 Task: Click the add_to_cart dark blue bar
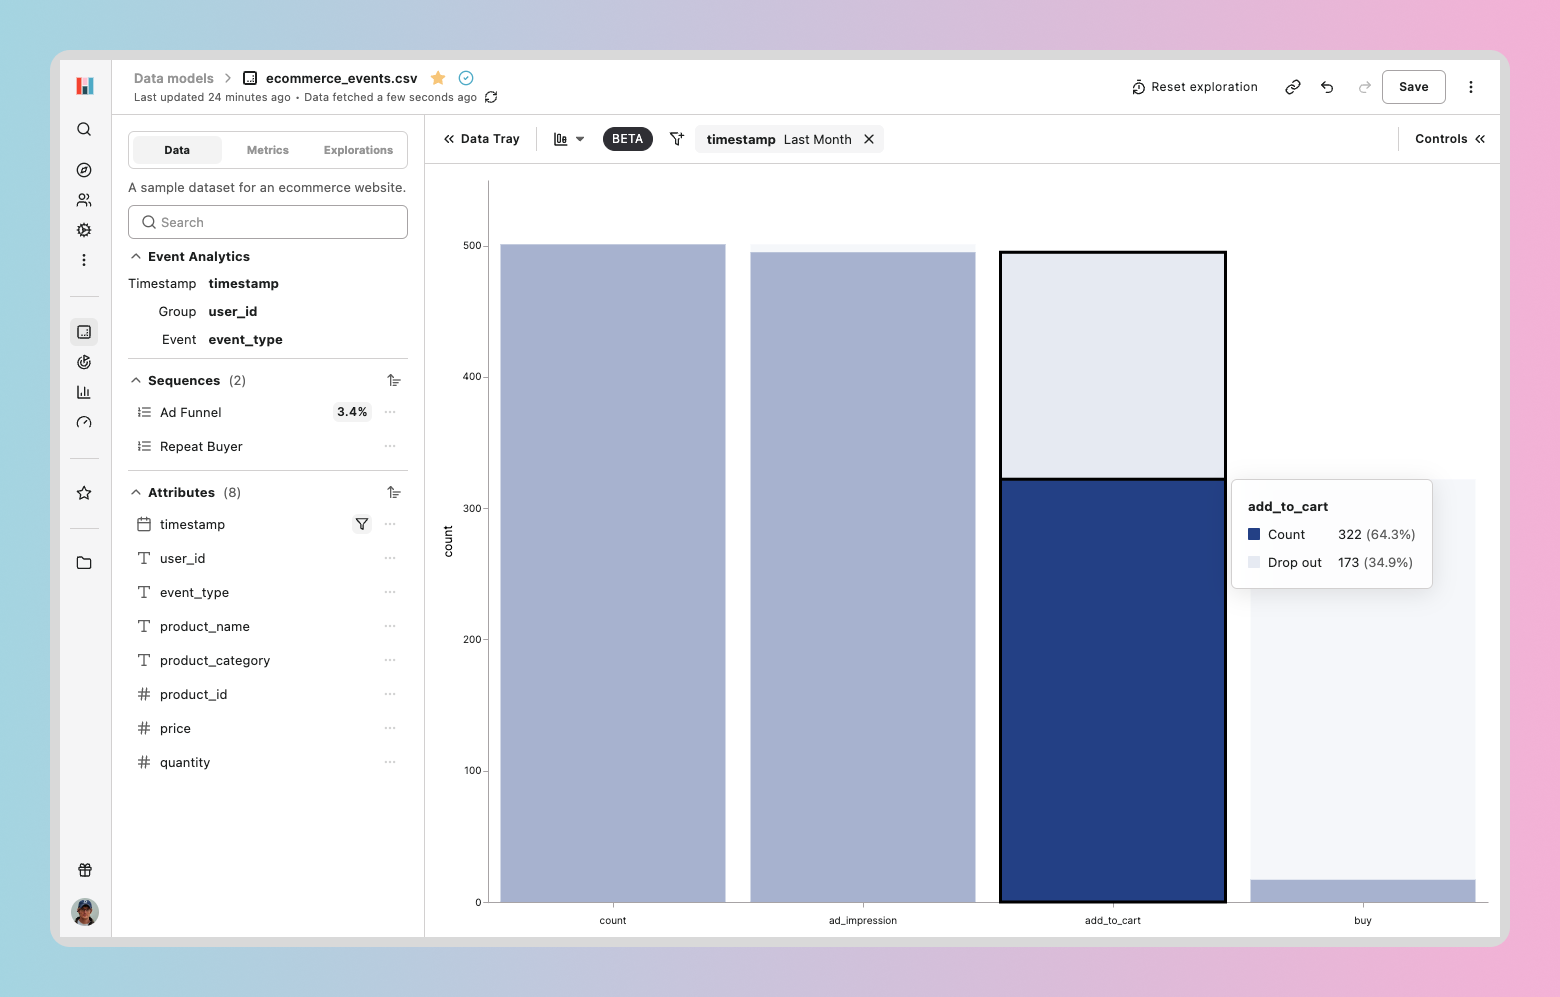click(x=1113, y=691)
